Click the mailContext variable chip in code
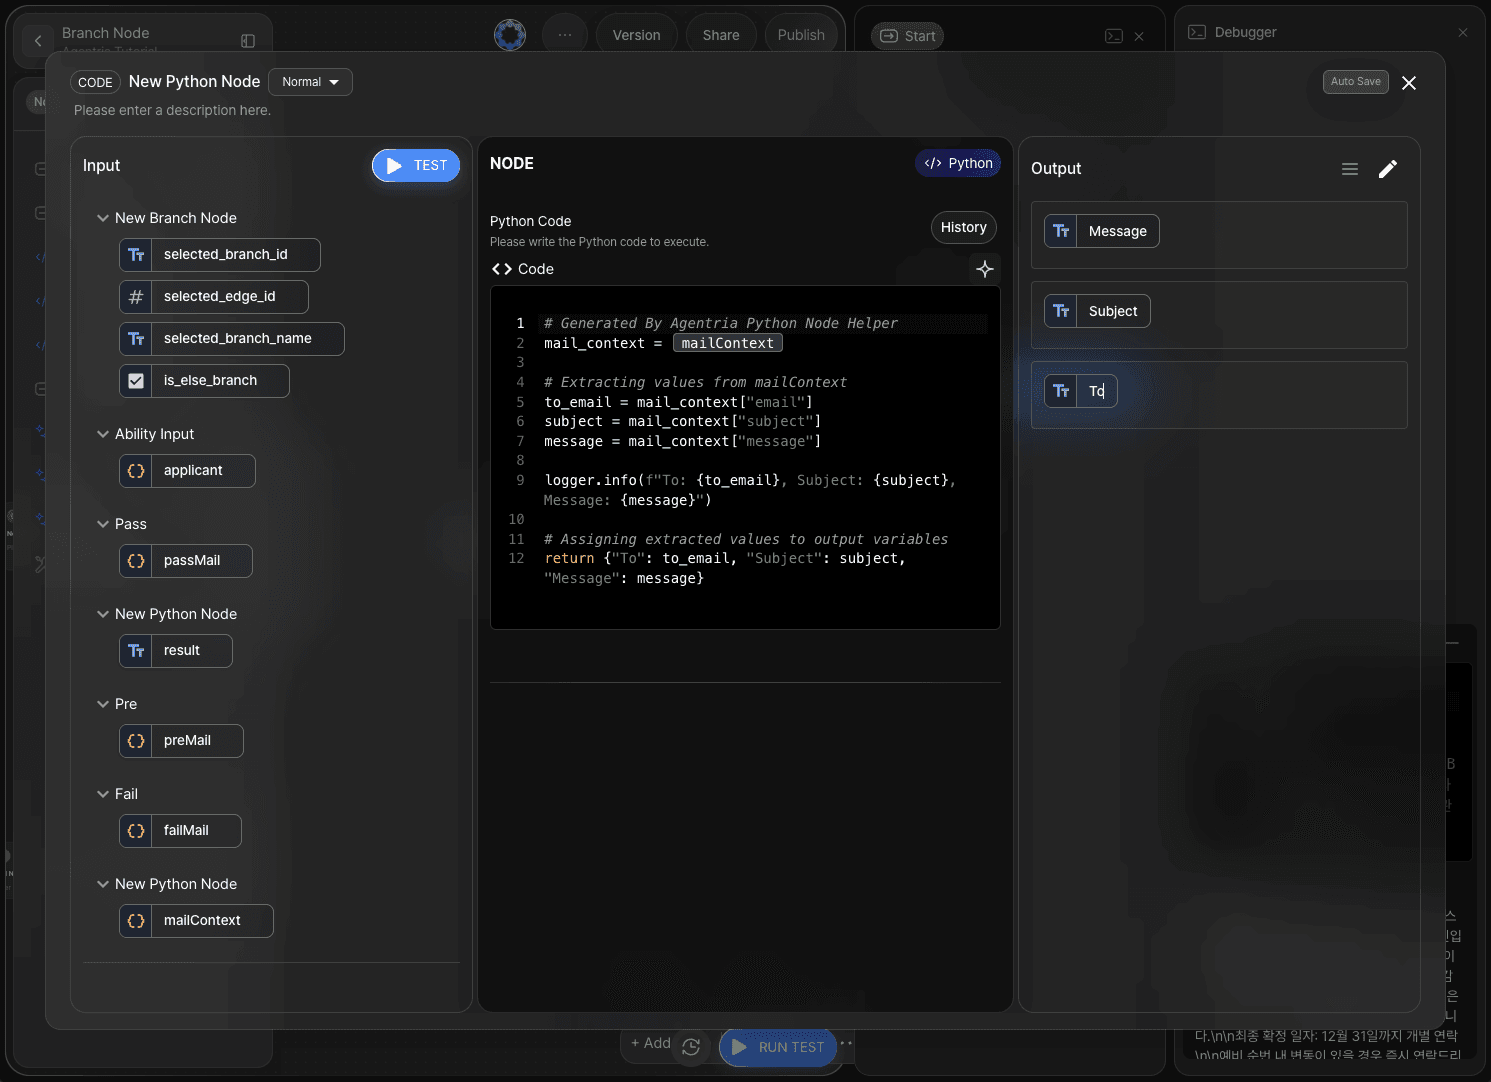1491x1082 pixels. 728,343
